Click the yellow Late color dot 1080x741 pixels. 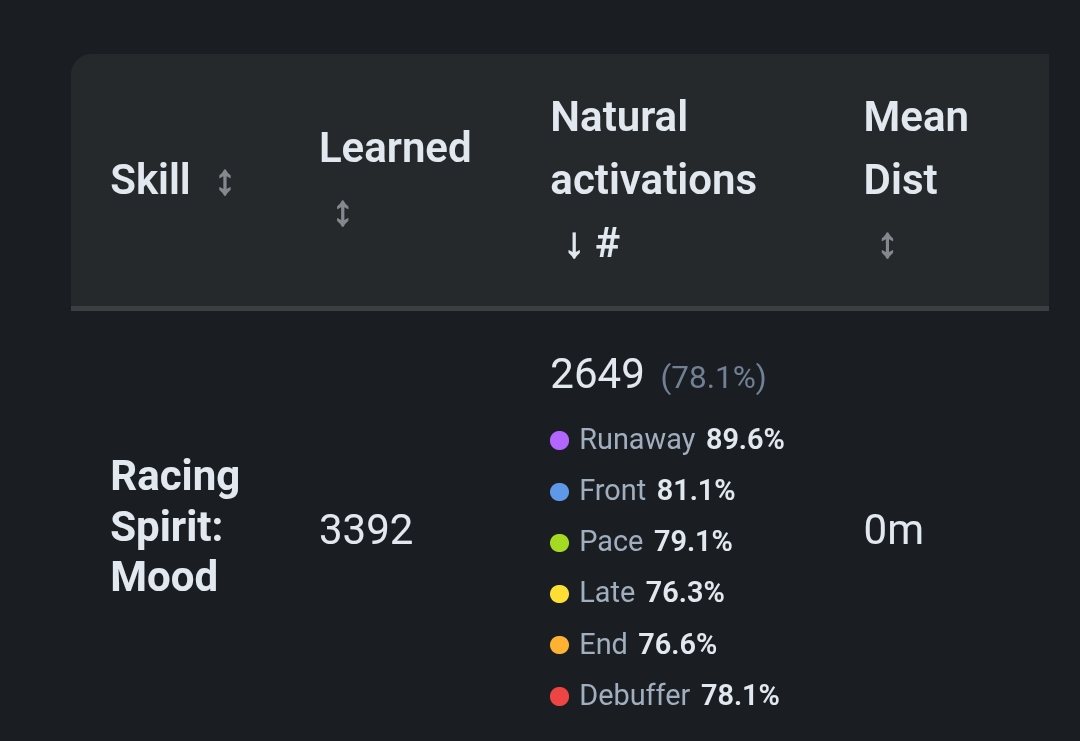[559, 594]
